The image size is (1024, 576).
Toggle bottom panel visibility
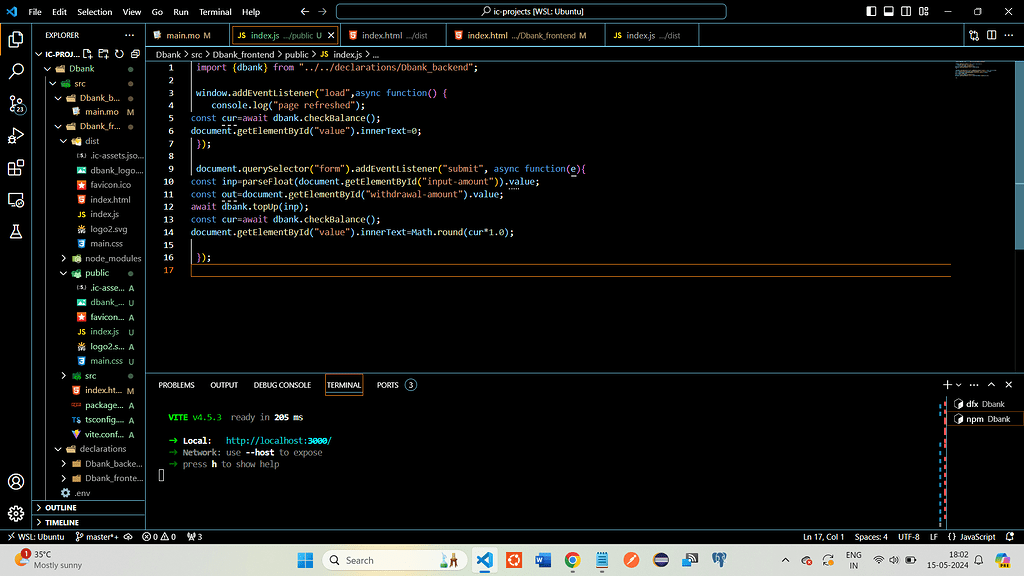889,11
